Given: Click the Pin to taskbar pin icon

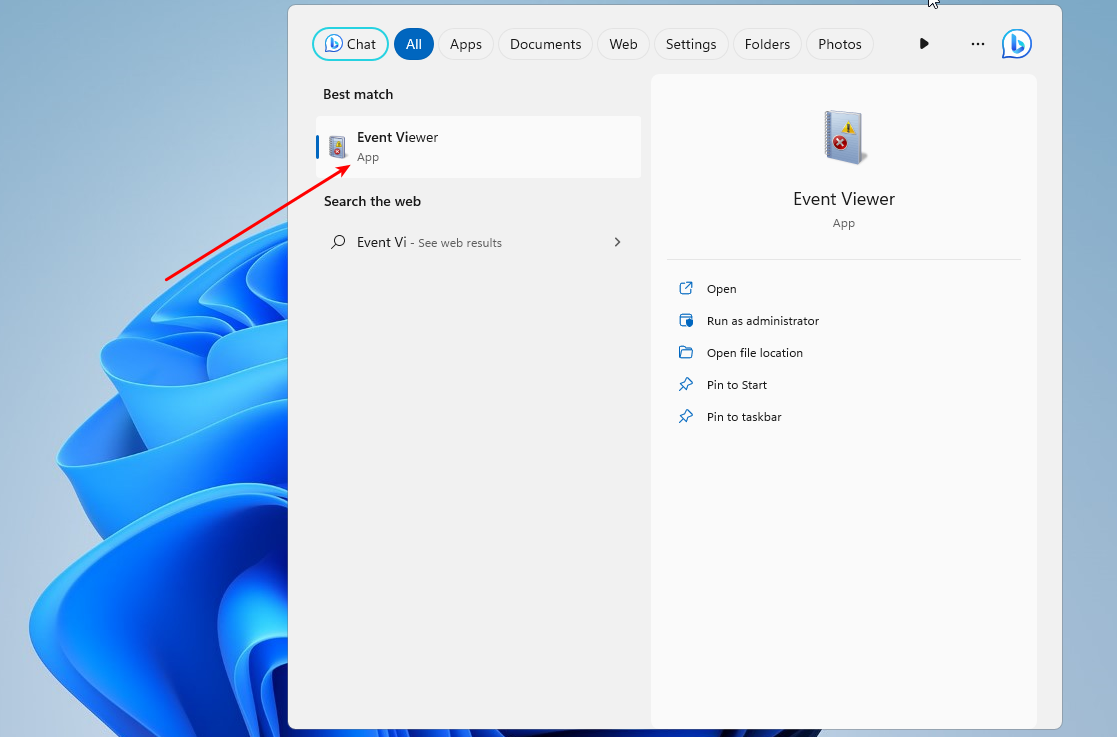Looking at the screenshot, I should (x=686, y=417).
